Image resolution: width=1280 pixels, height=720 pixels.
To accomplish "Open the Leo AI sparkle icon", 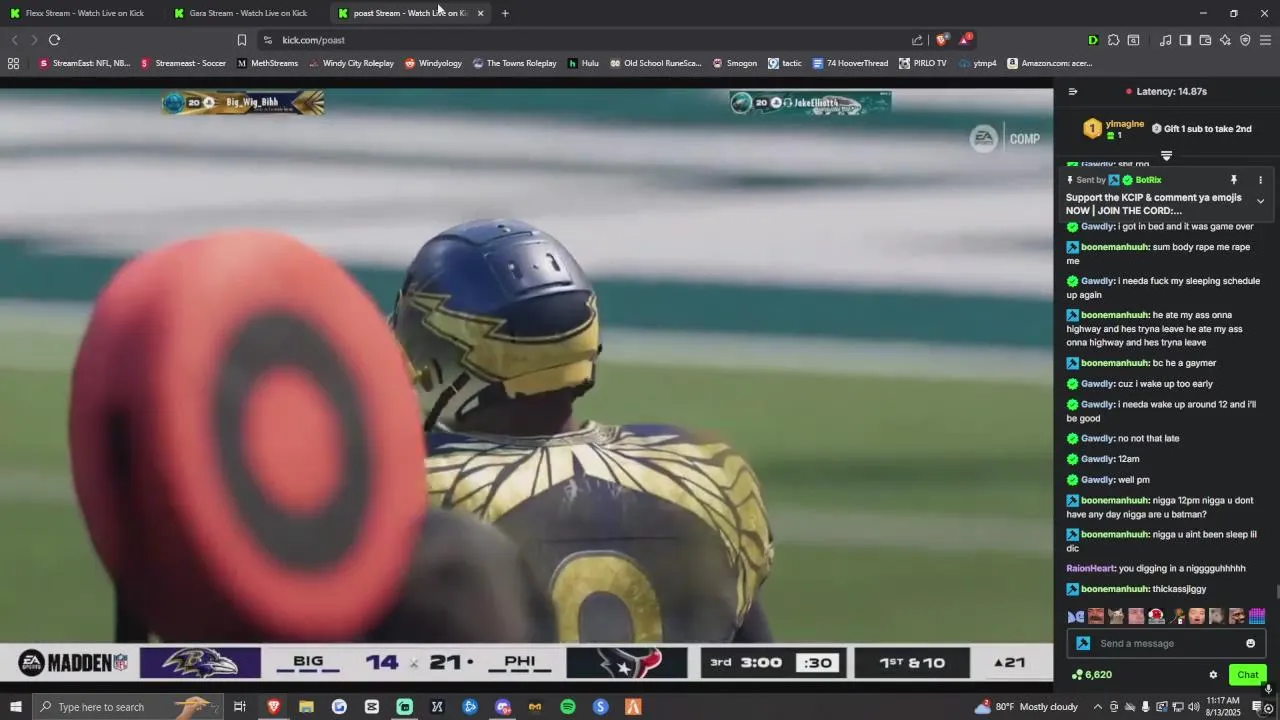I will pos(1225,40).
